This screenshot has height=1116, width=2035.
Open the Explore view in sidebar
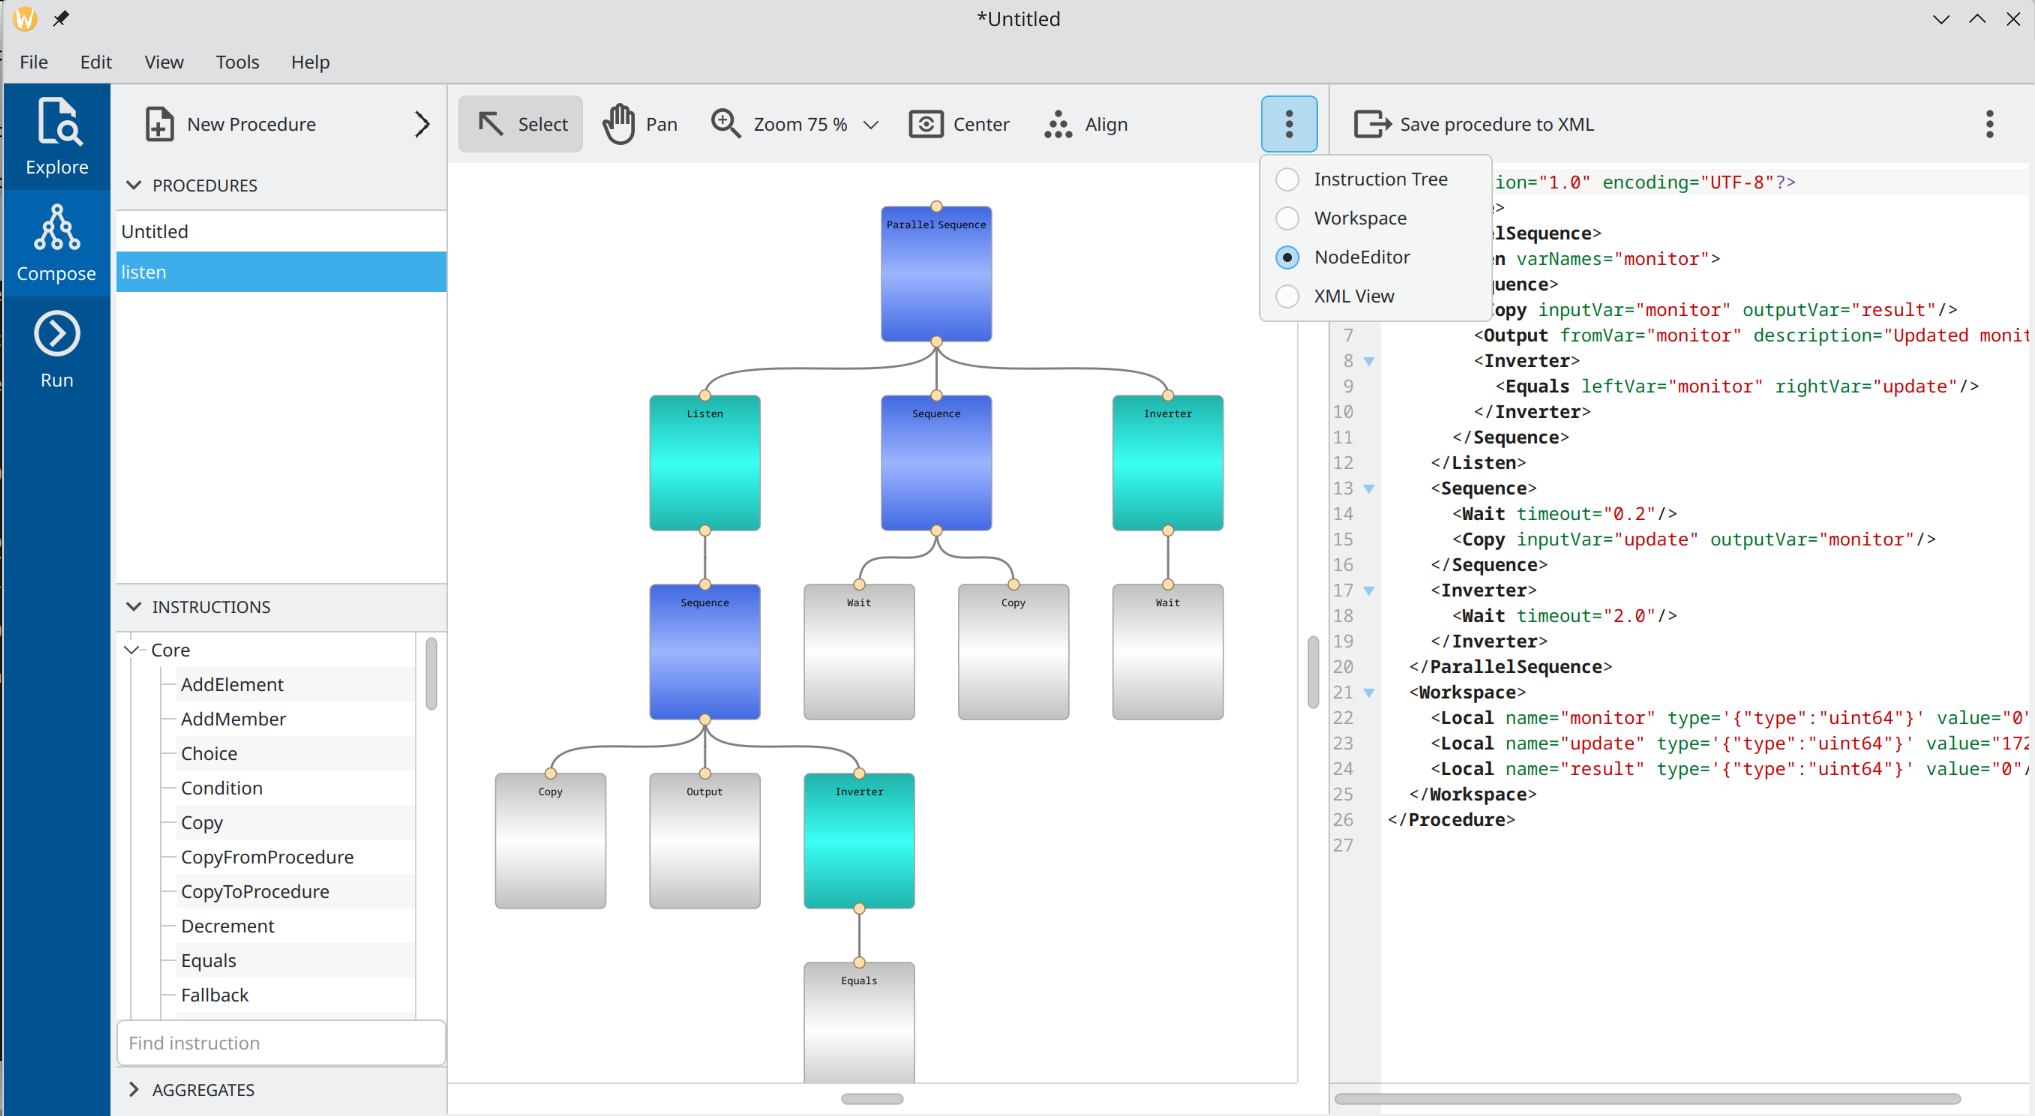57,137
